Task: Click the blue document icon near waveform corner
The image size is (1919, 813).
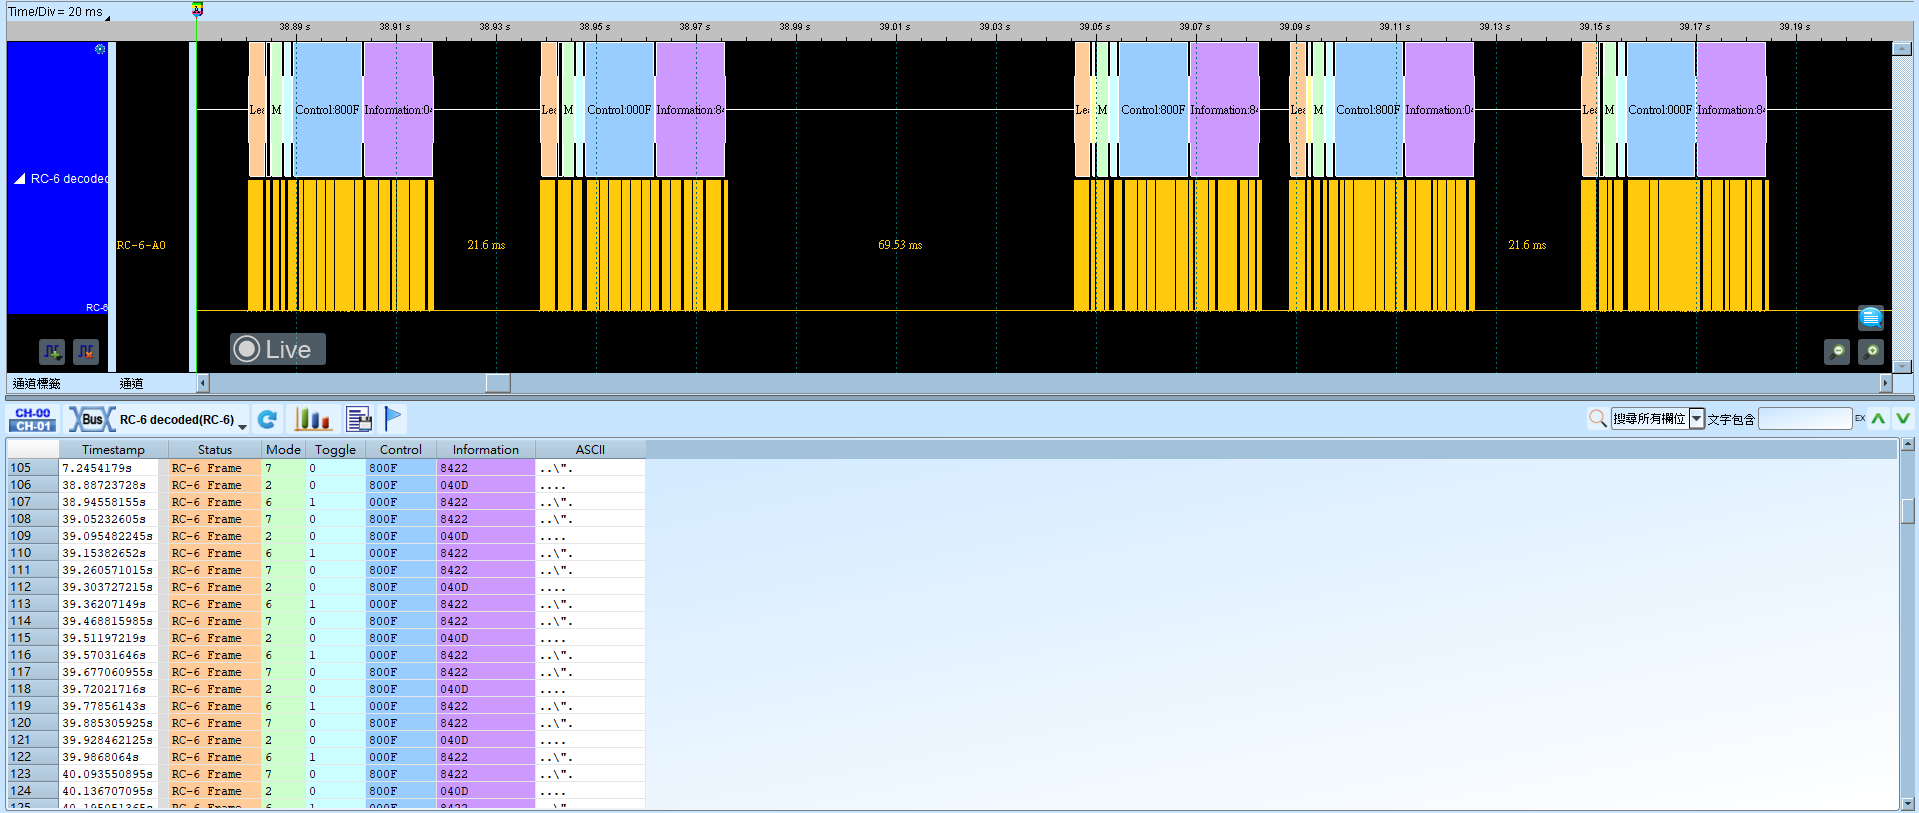Action: 1871,317
